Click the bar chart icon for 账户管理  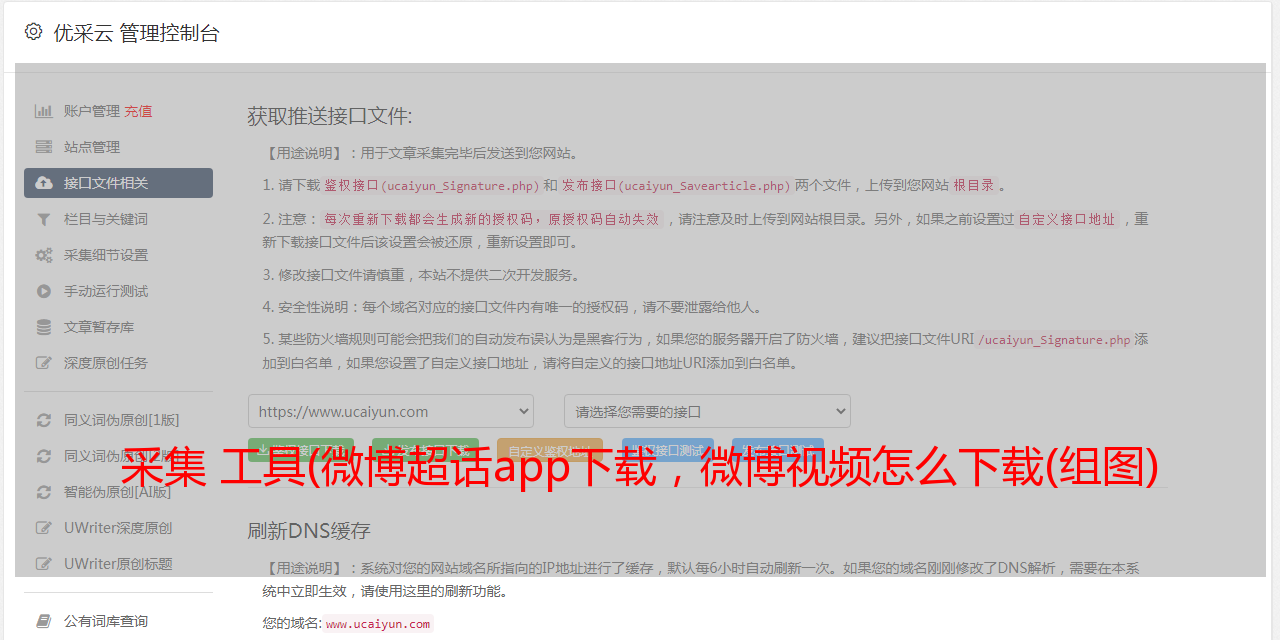pyautogui.click(x=44, y=111)
